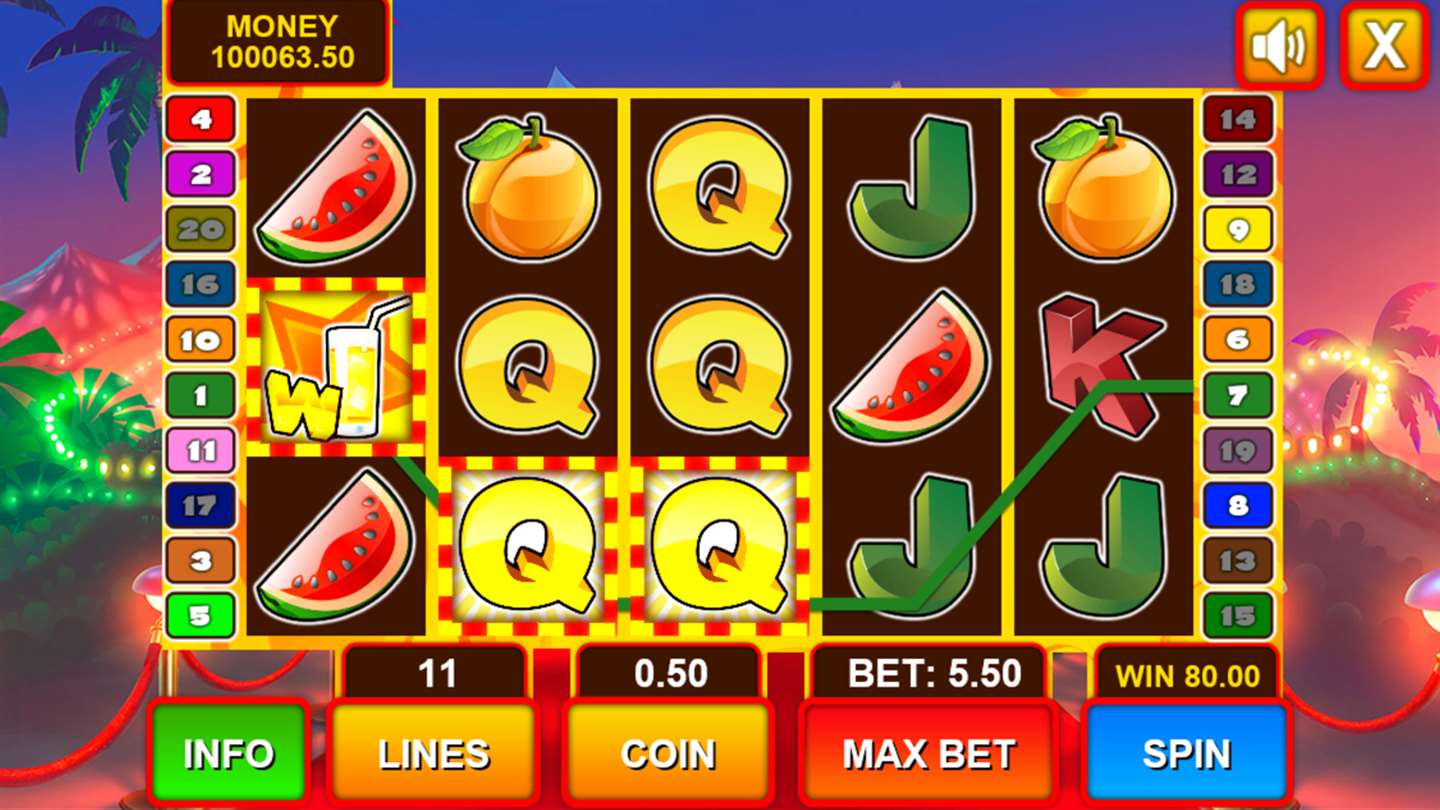Click the MAX BET button
The image size is (1440, 810).
point(930,753)
